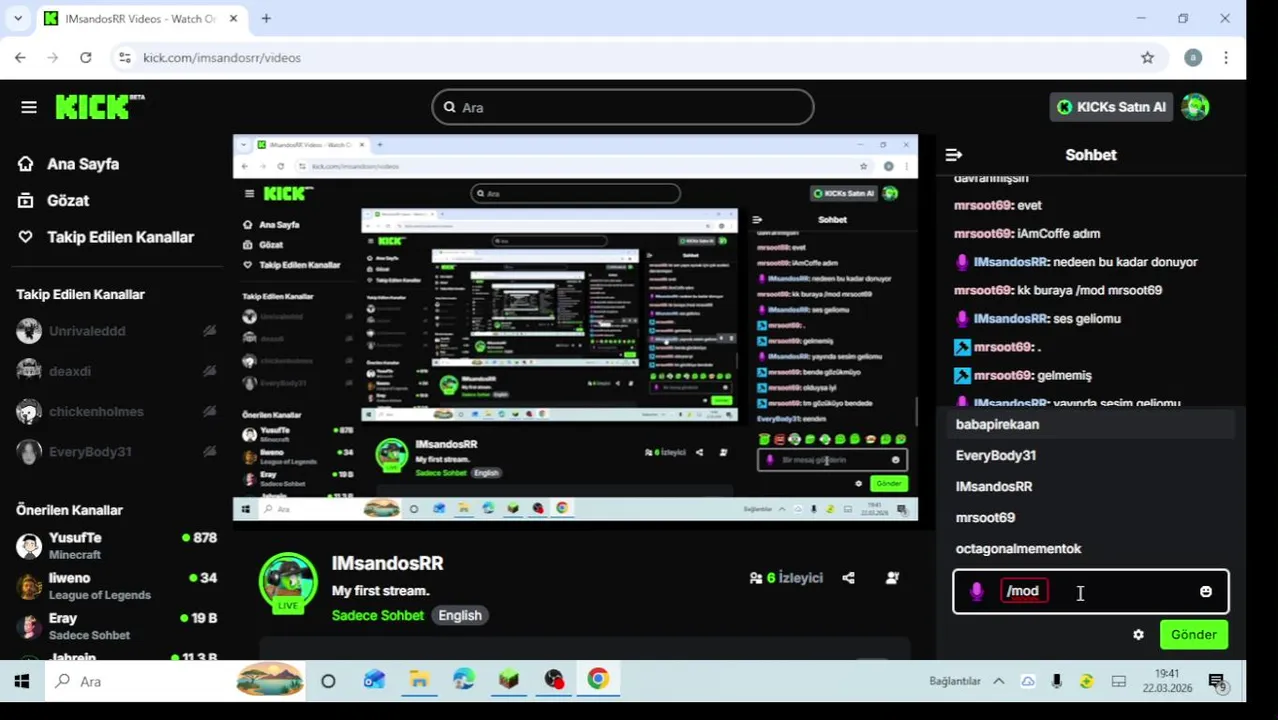Click the green KICK logo
1278x720 pixels.
[99, 107]
